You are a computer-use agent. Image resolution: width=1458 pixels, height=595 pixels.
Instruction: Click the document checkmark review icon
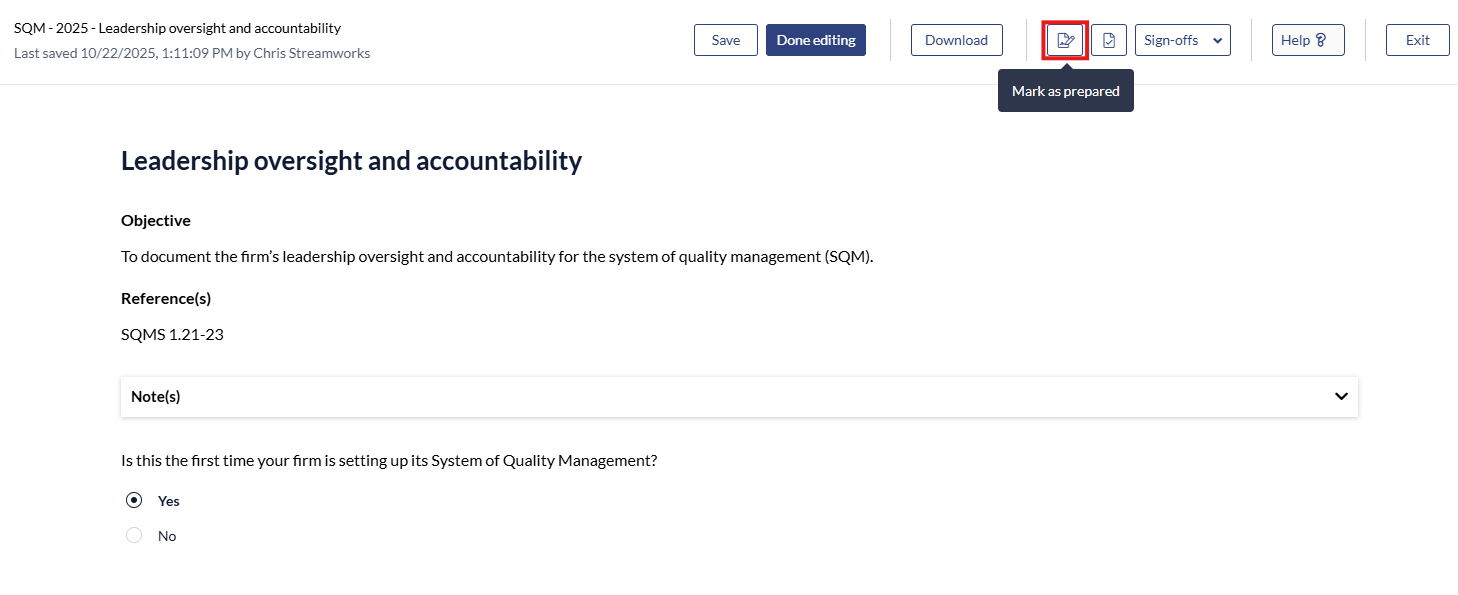tap(1109, 40)
